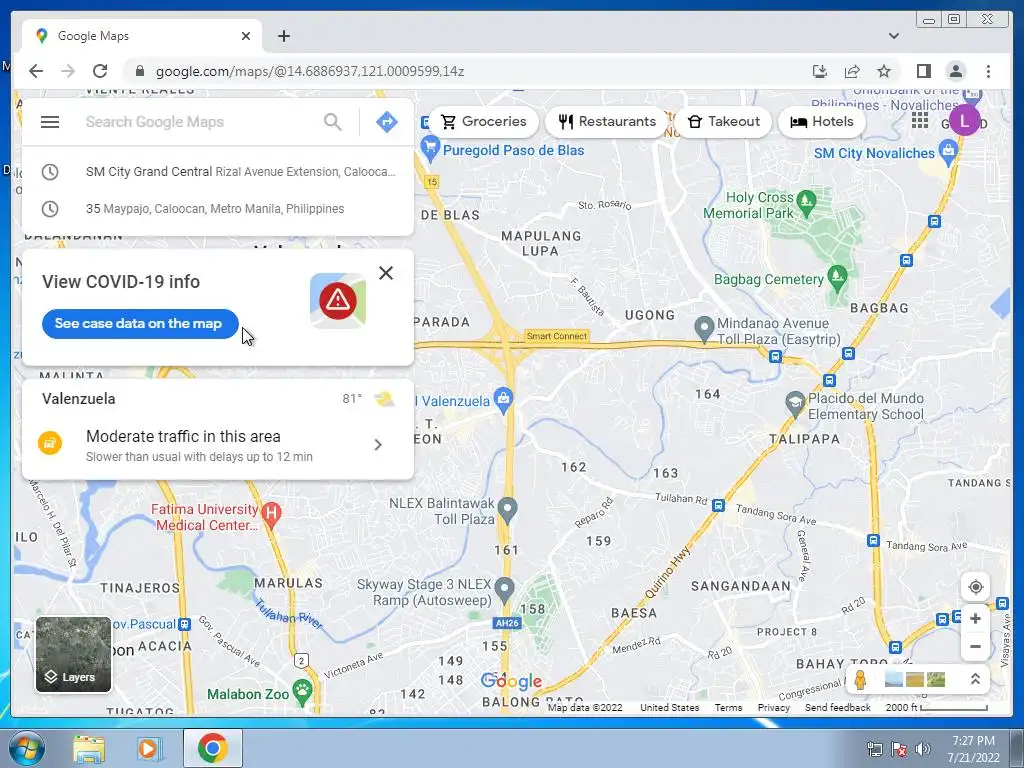Image resolution: width=1024 pixels, height=768 pixels.
Task: Select the Street View Pegman icon
Action: coord(861,680)
